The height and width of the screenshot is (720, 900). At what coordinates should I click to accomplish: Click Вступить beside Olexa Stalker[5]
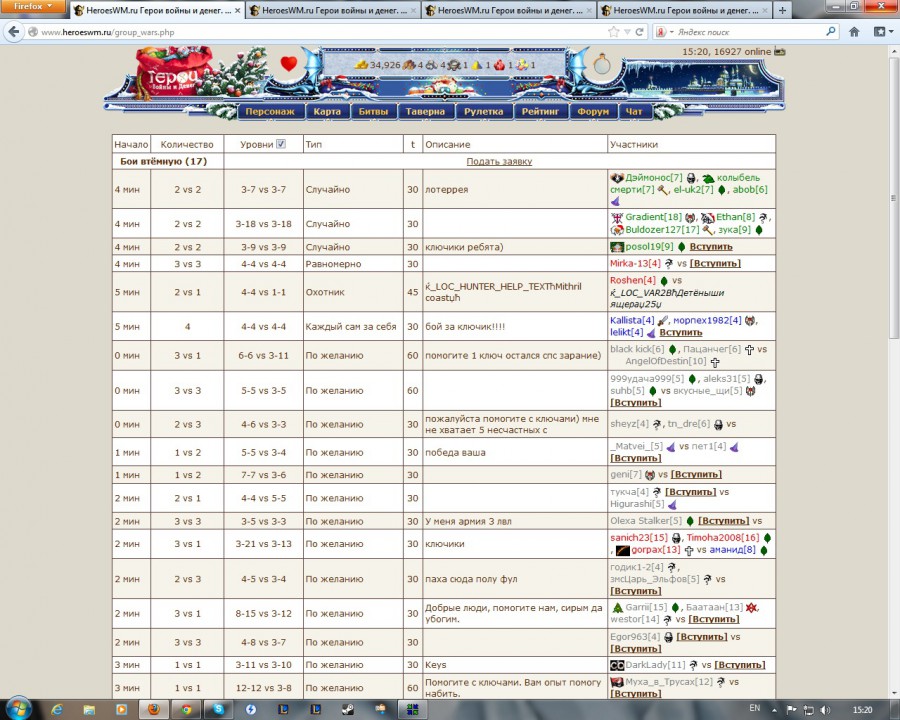click(723, 521)
